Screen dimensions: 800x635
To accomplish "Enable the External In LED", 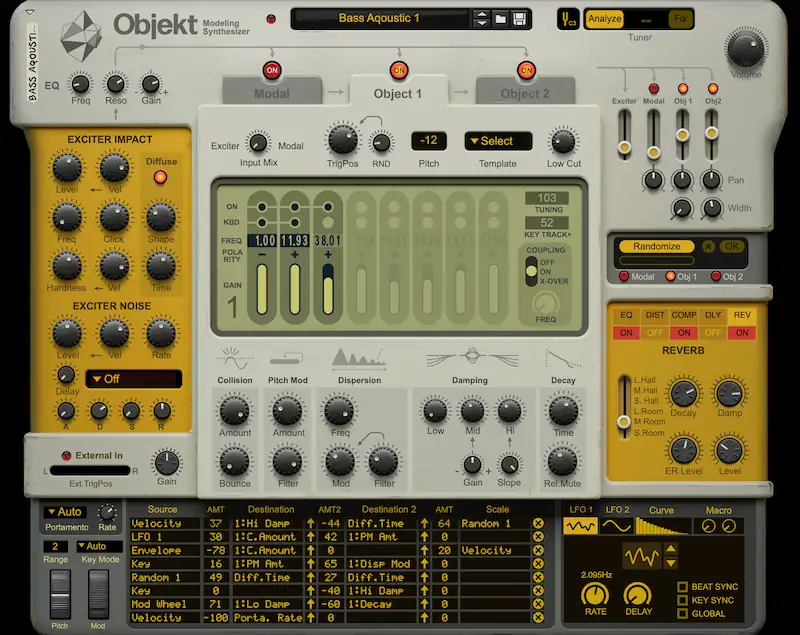I will (66, 455).
